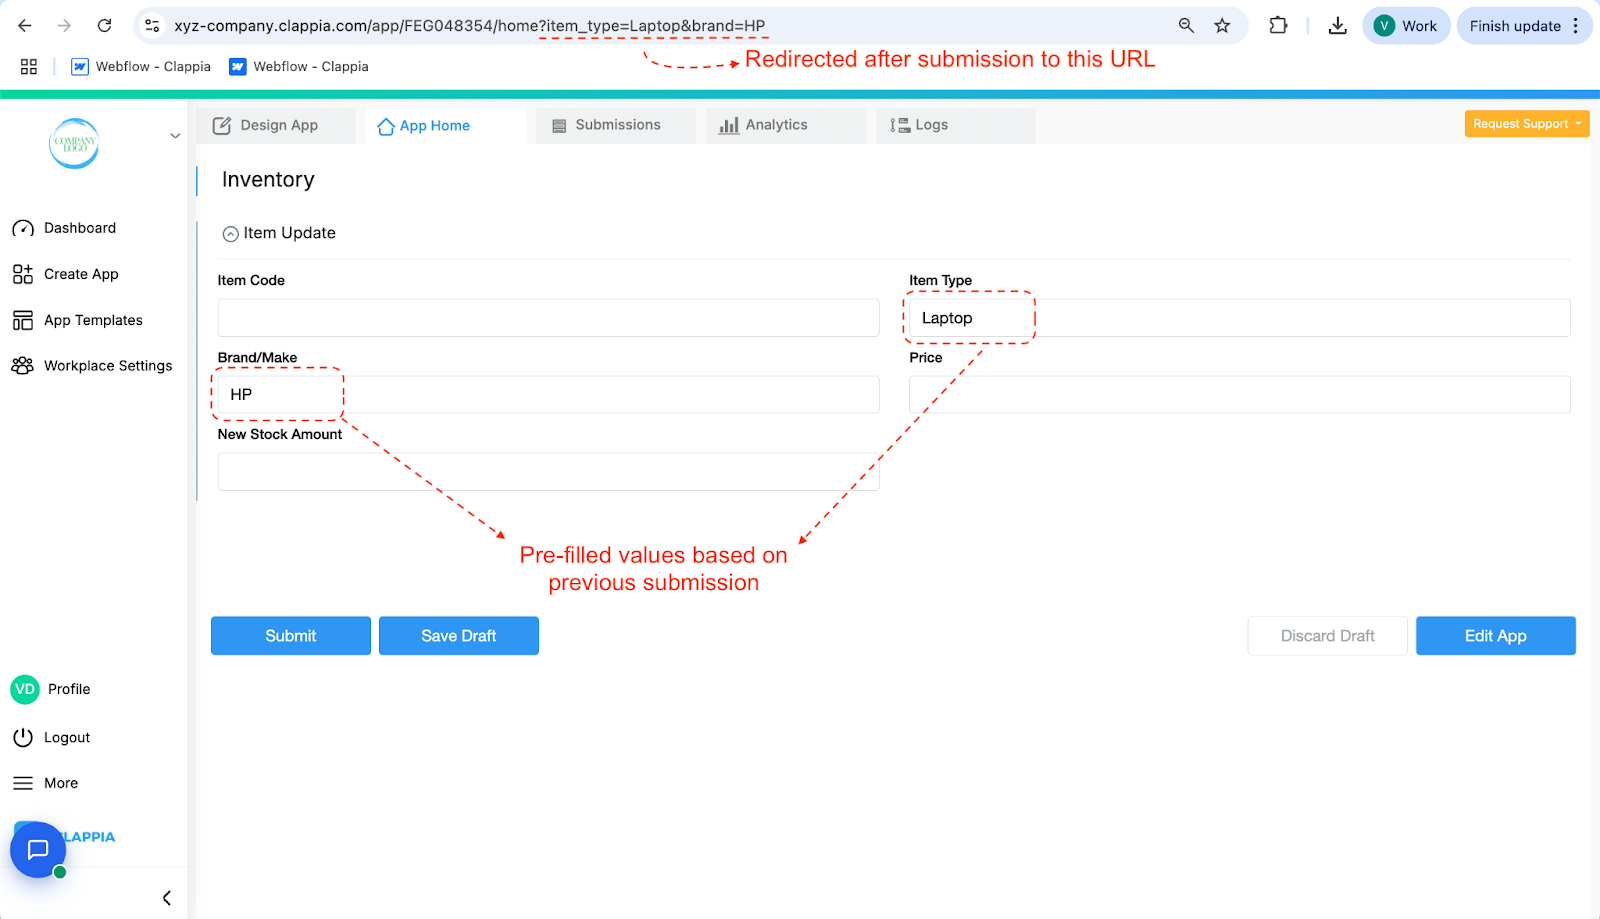Click the Price input field
The image size is (1600, 919).
[x=1240, y=395]
